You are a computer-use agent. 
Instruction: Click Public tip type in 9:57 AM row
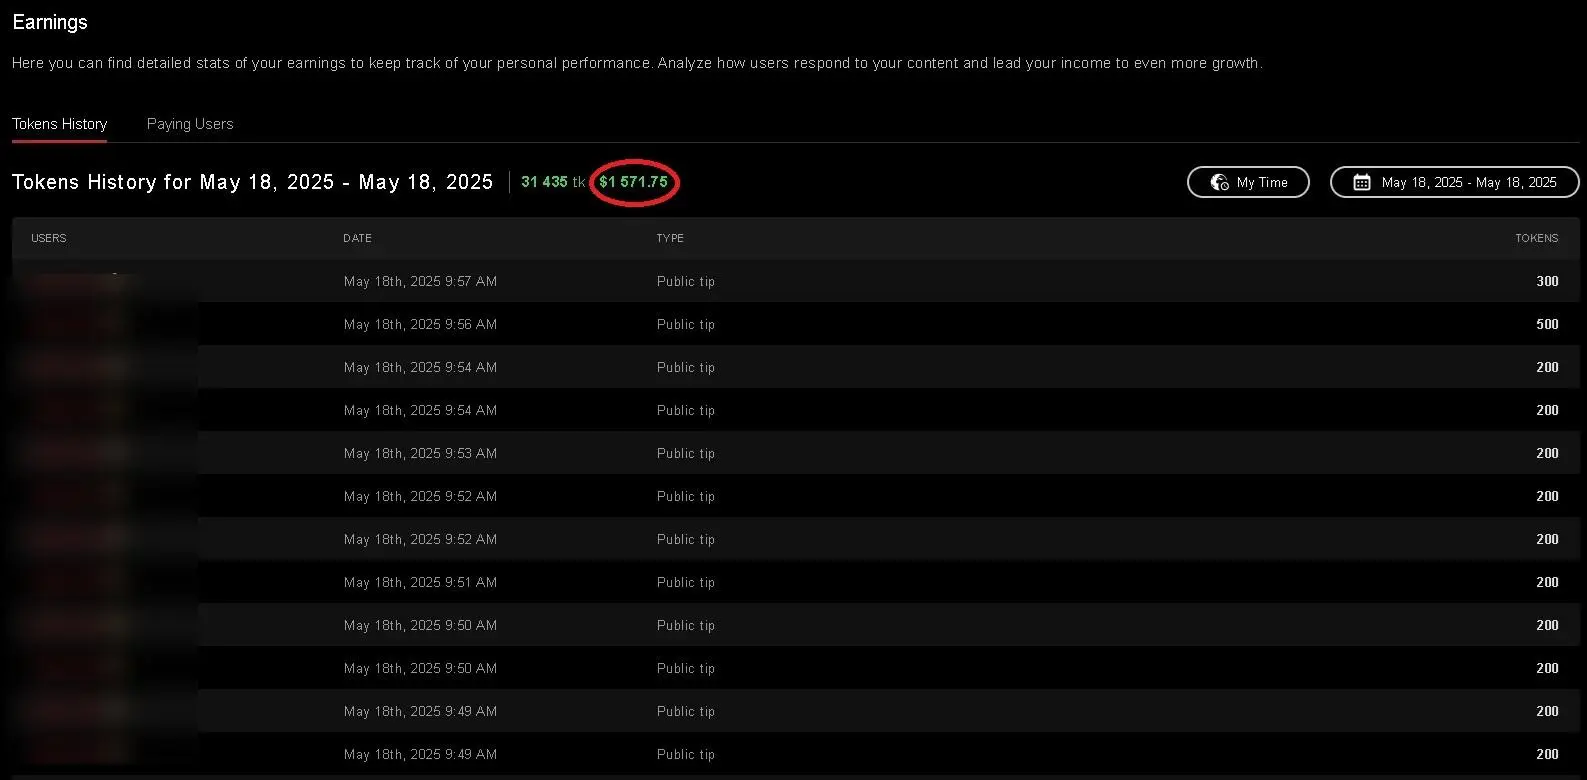pyautogui.click(x=686, y=282)
